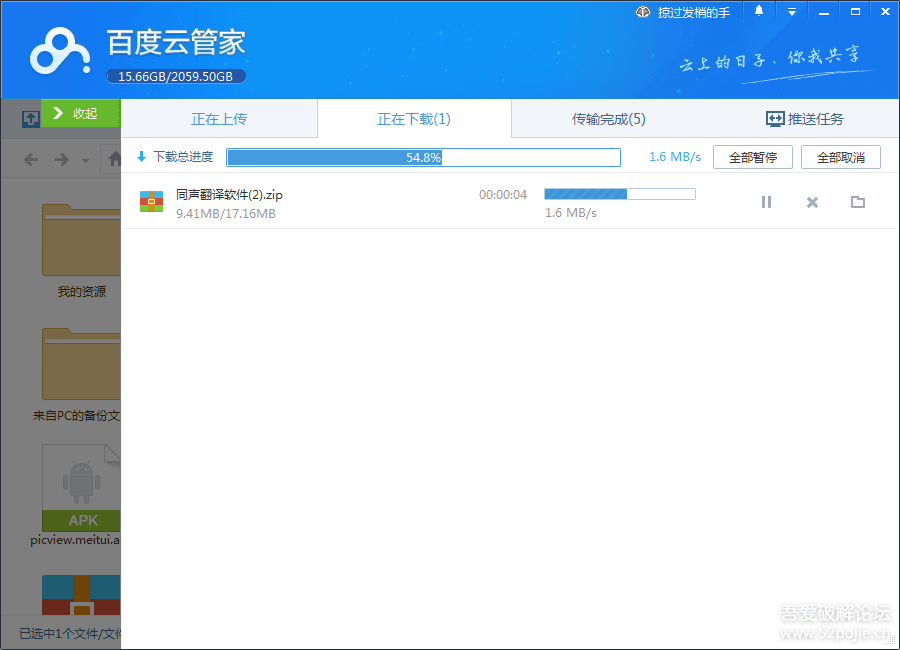Collapse the transfer panel with 收起 button
900x650 pixels.
point(80,113)
